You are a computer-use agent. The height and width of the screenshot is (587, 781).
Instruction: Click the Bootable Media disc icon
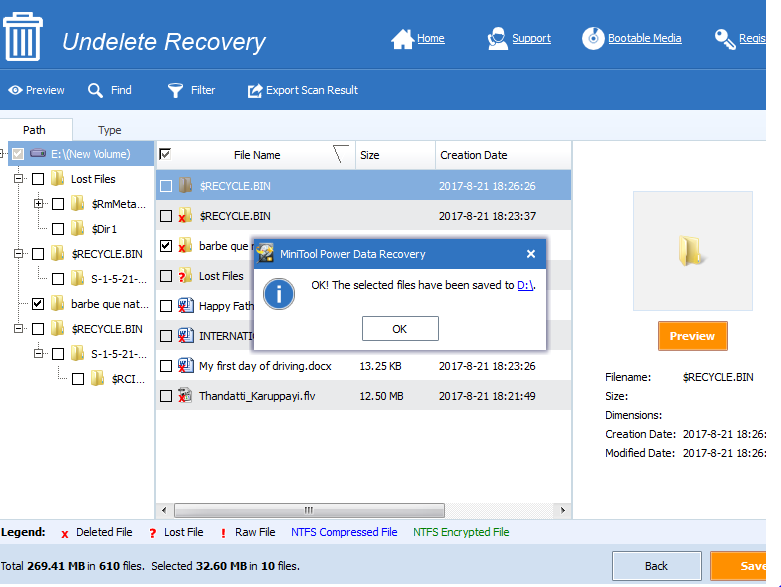(593, 38)
